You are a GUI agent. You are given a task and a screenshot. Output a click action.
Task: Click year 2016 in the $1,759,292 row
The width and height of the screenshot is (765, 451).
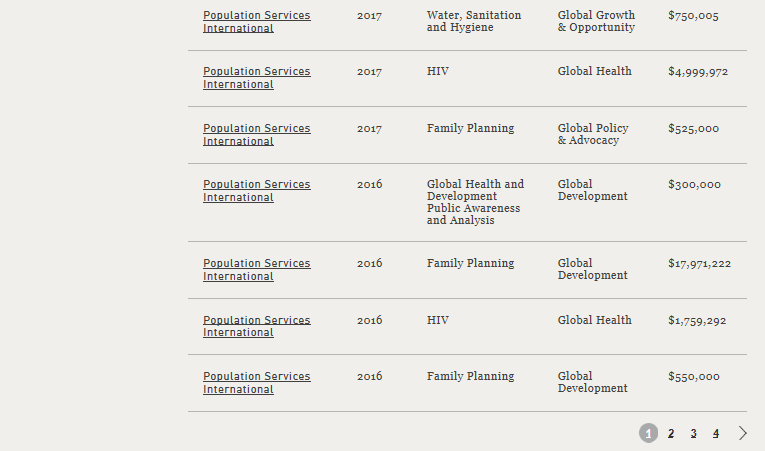coord(369,320)
